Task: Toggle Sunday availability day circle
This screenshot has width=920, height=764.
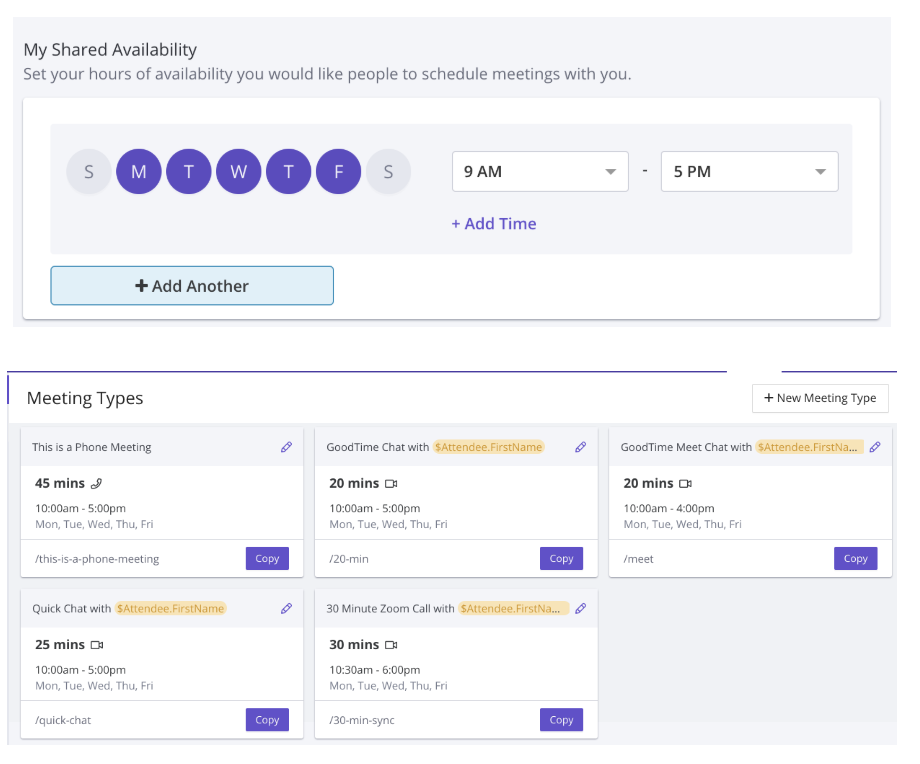Action: (89, 171)
